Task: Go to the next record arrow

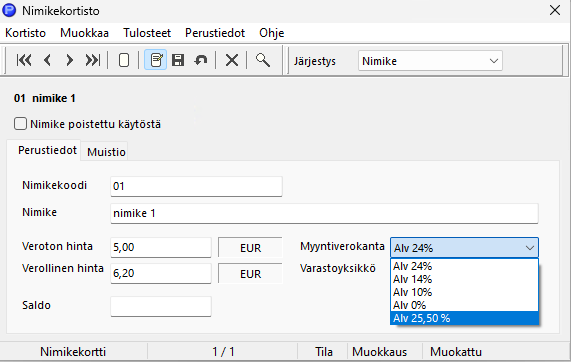Action: (x=69, y=60)
